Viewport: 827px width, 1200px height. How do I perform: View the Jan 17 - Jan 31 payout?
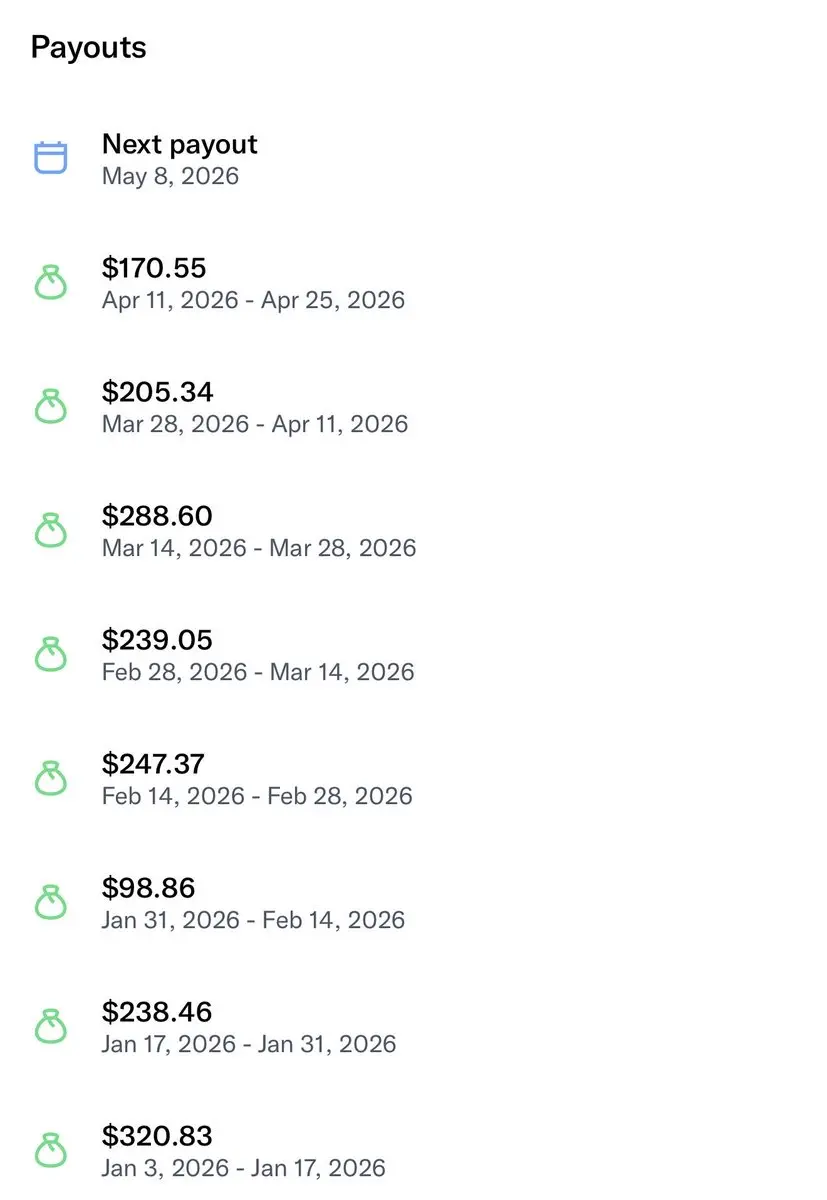point(249,1044)
